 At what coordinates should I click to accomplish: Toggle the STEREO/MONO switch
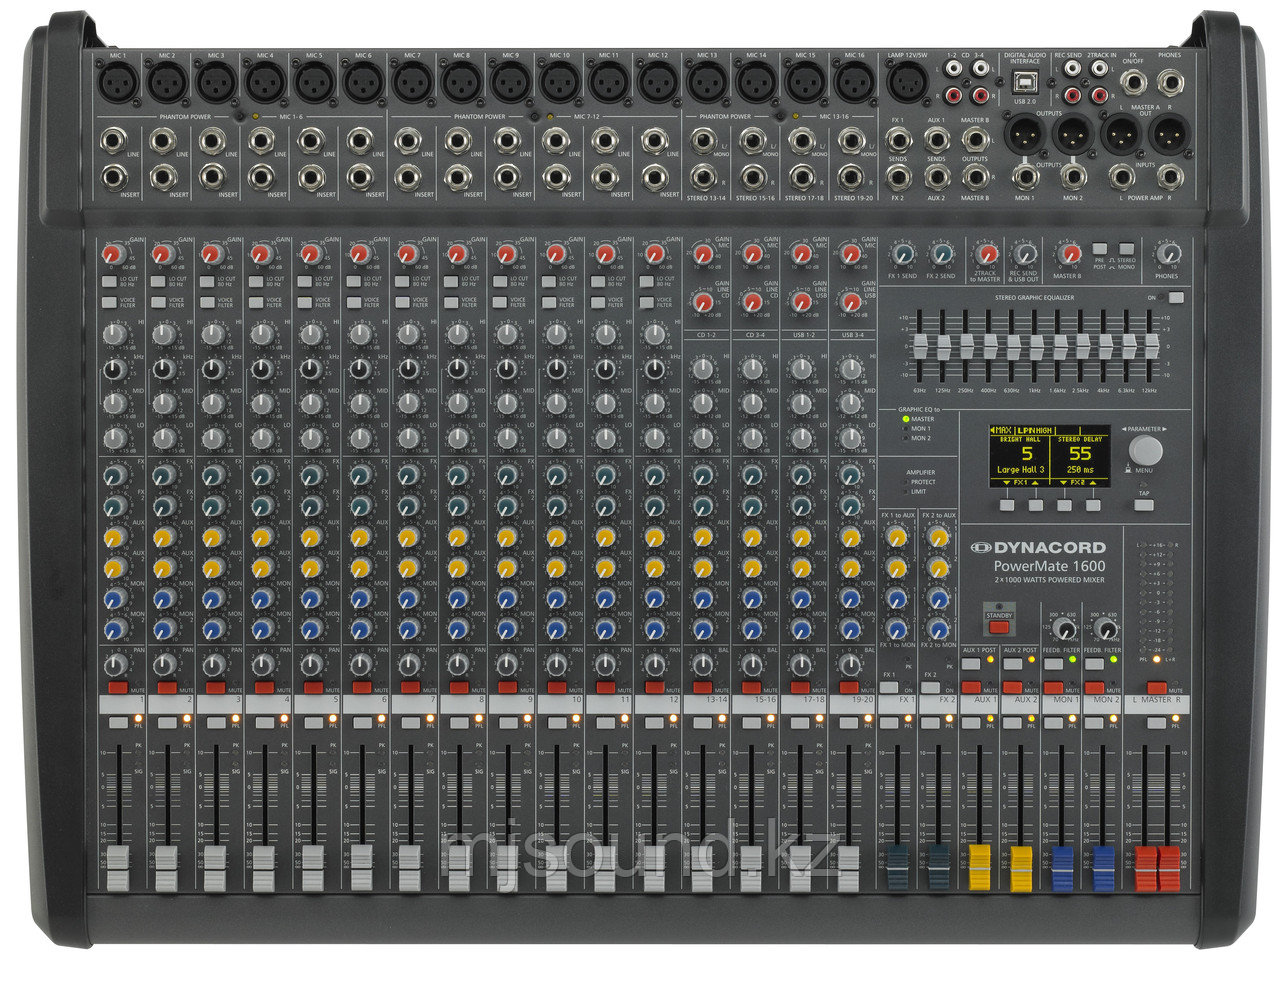tap(1126, 248)
